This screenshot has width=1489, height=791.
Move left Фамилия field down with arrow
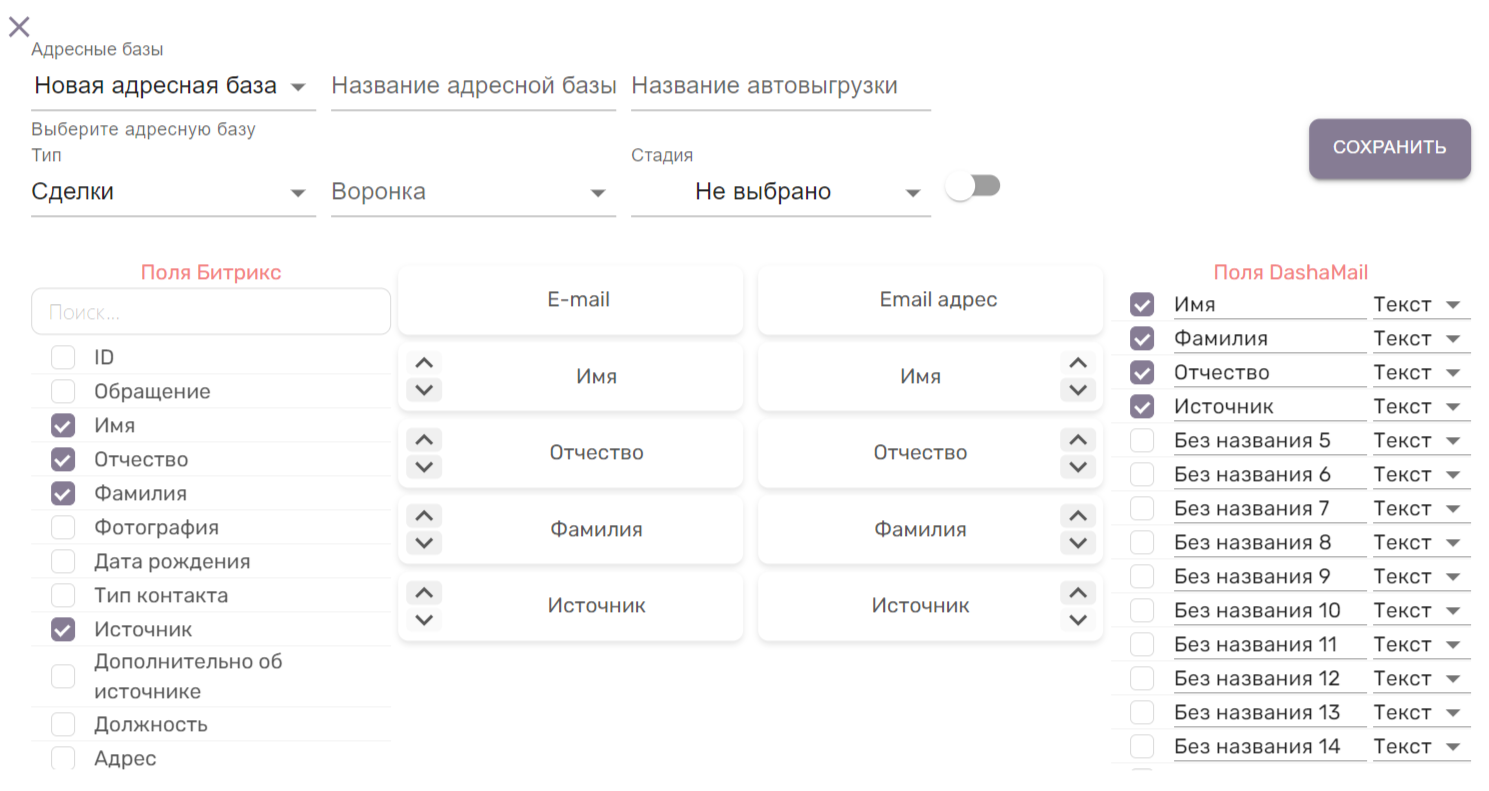point(424,542)
